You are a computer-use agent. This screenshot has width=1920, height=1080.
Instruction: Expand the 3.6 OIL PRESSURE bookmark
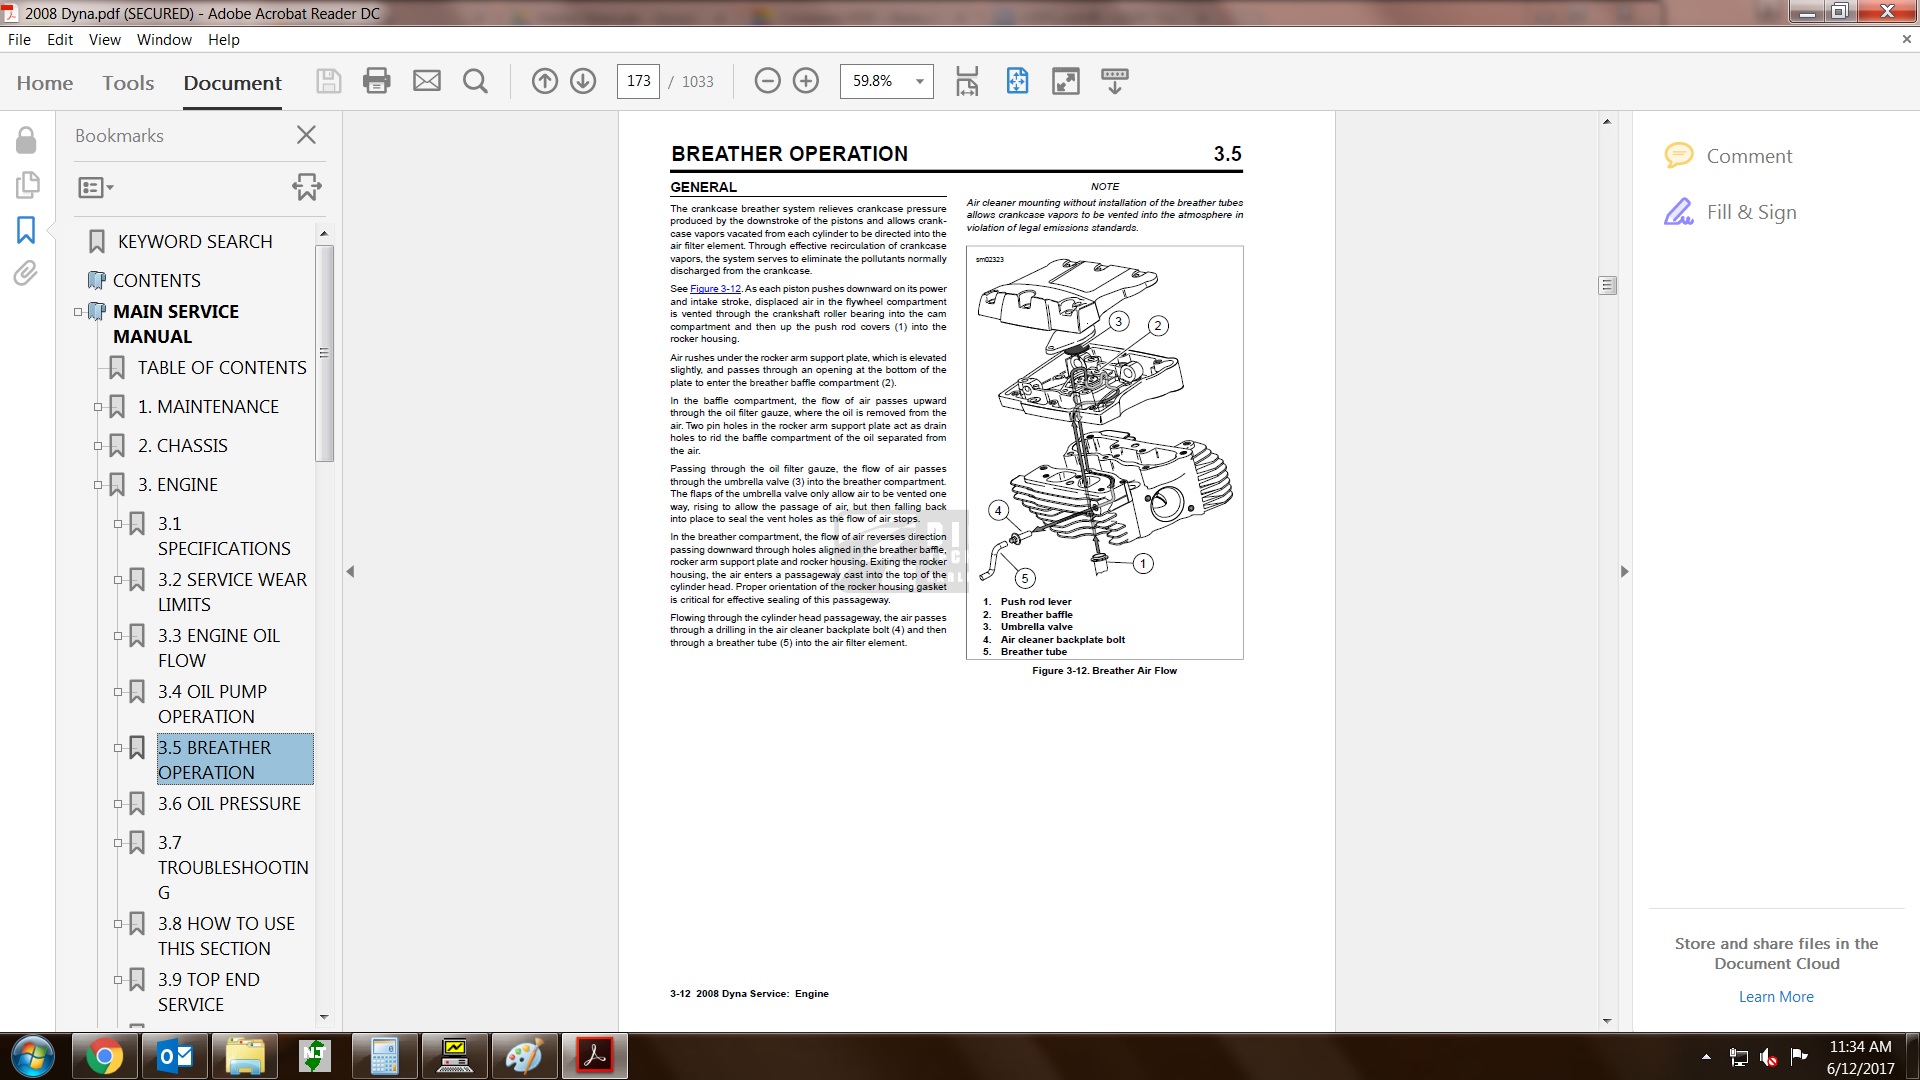[118, 804]
